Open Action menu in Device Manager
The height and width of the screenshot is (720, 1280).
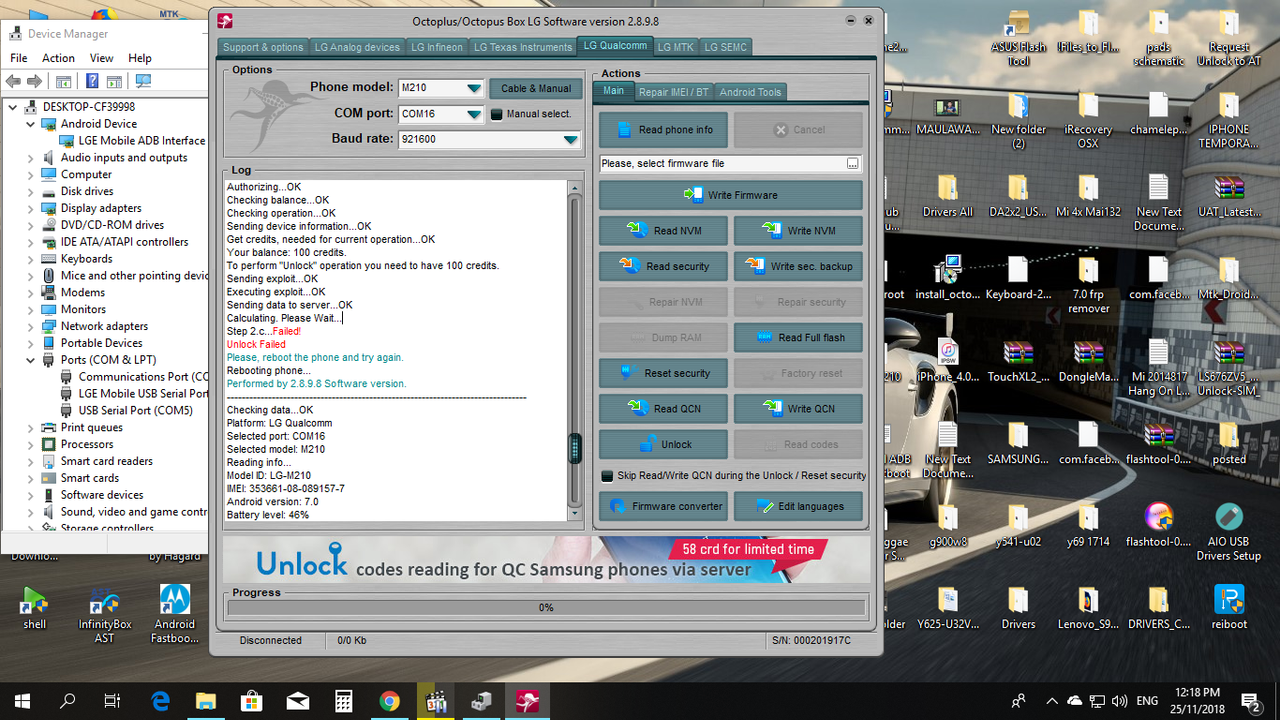coord(58,58)
